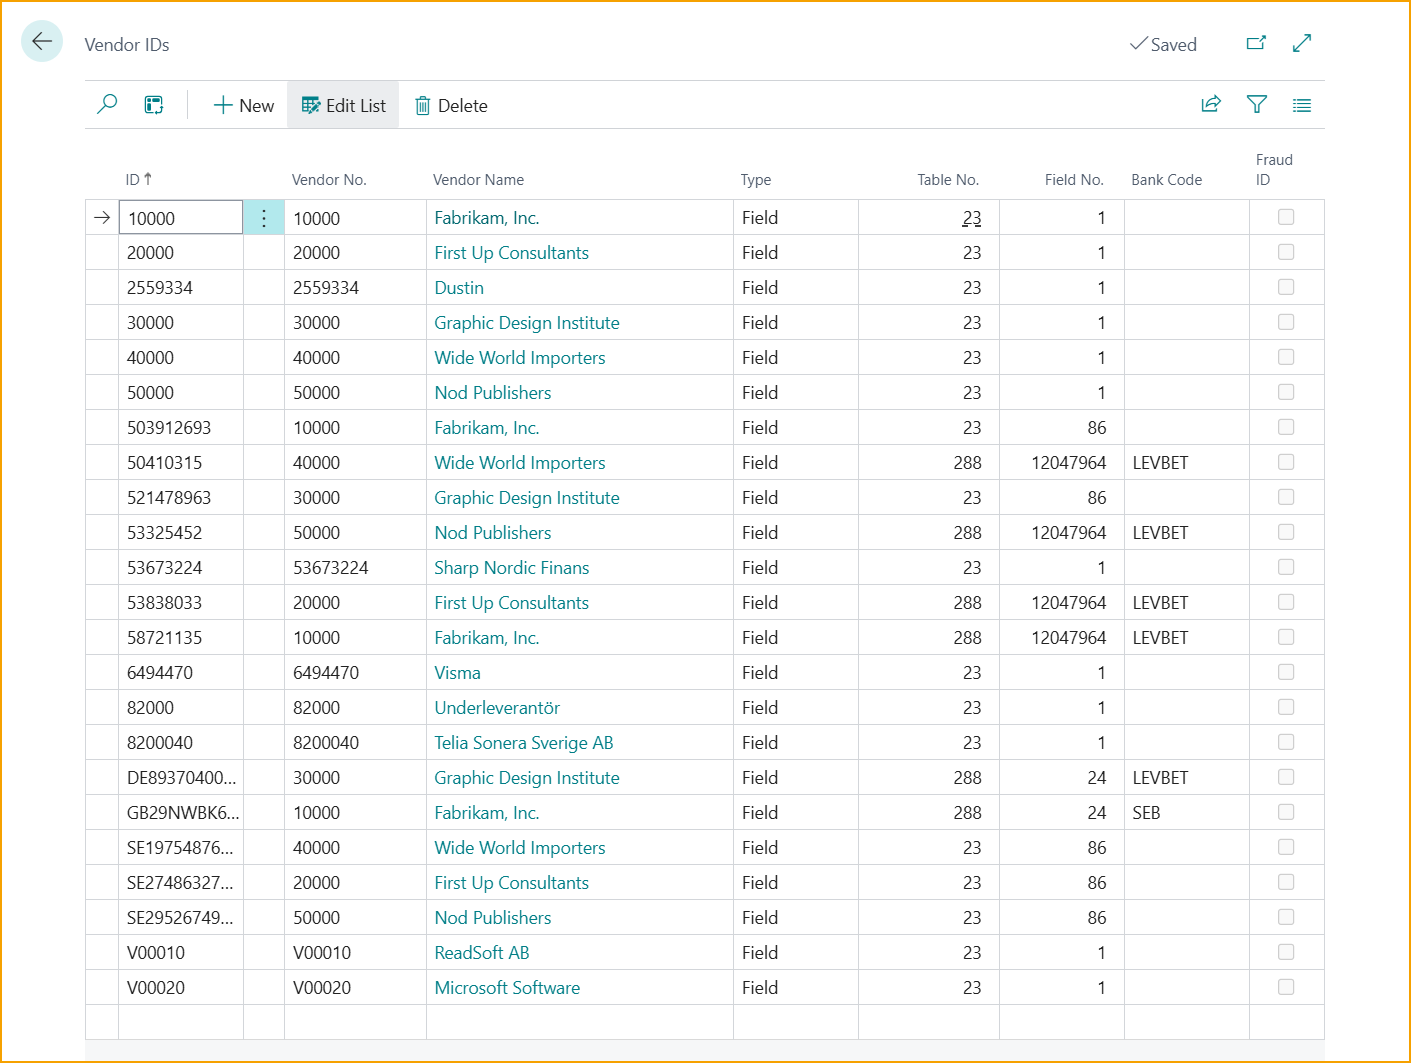
Task: Open the page in a new window icon
Action: click(1256, 43)
